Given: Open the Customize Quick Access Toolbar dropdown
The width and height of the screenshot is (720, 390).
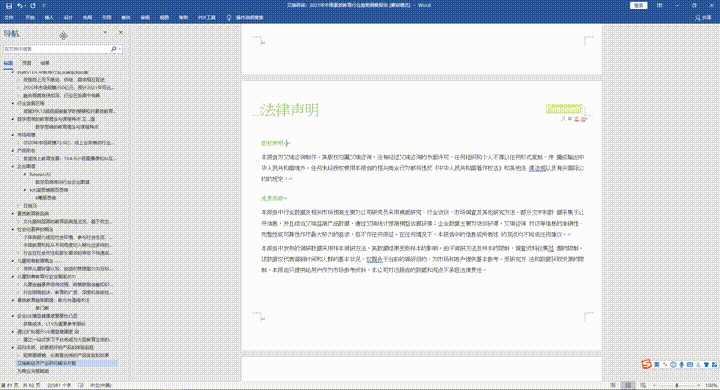Looking at the screenshot, I should tap(44, 6).
